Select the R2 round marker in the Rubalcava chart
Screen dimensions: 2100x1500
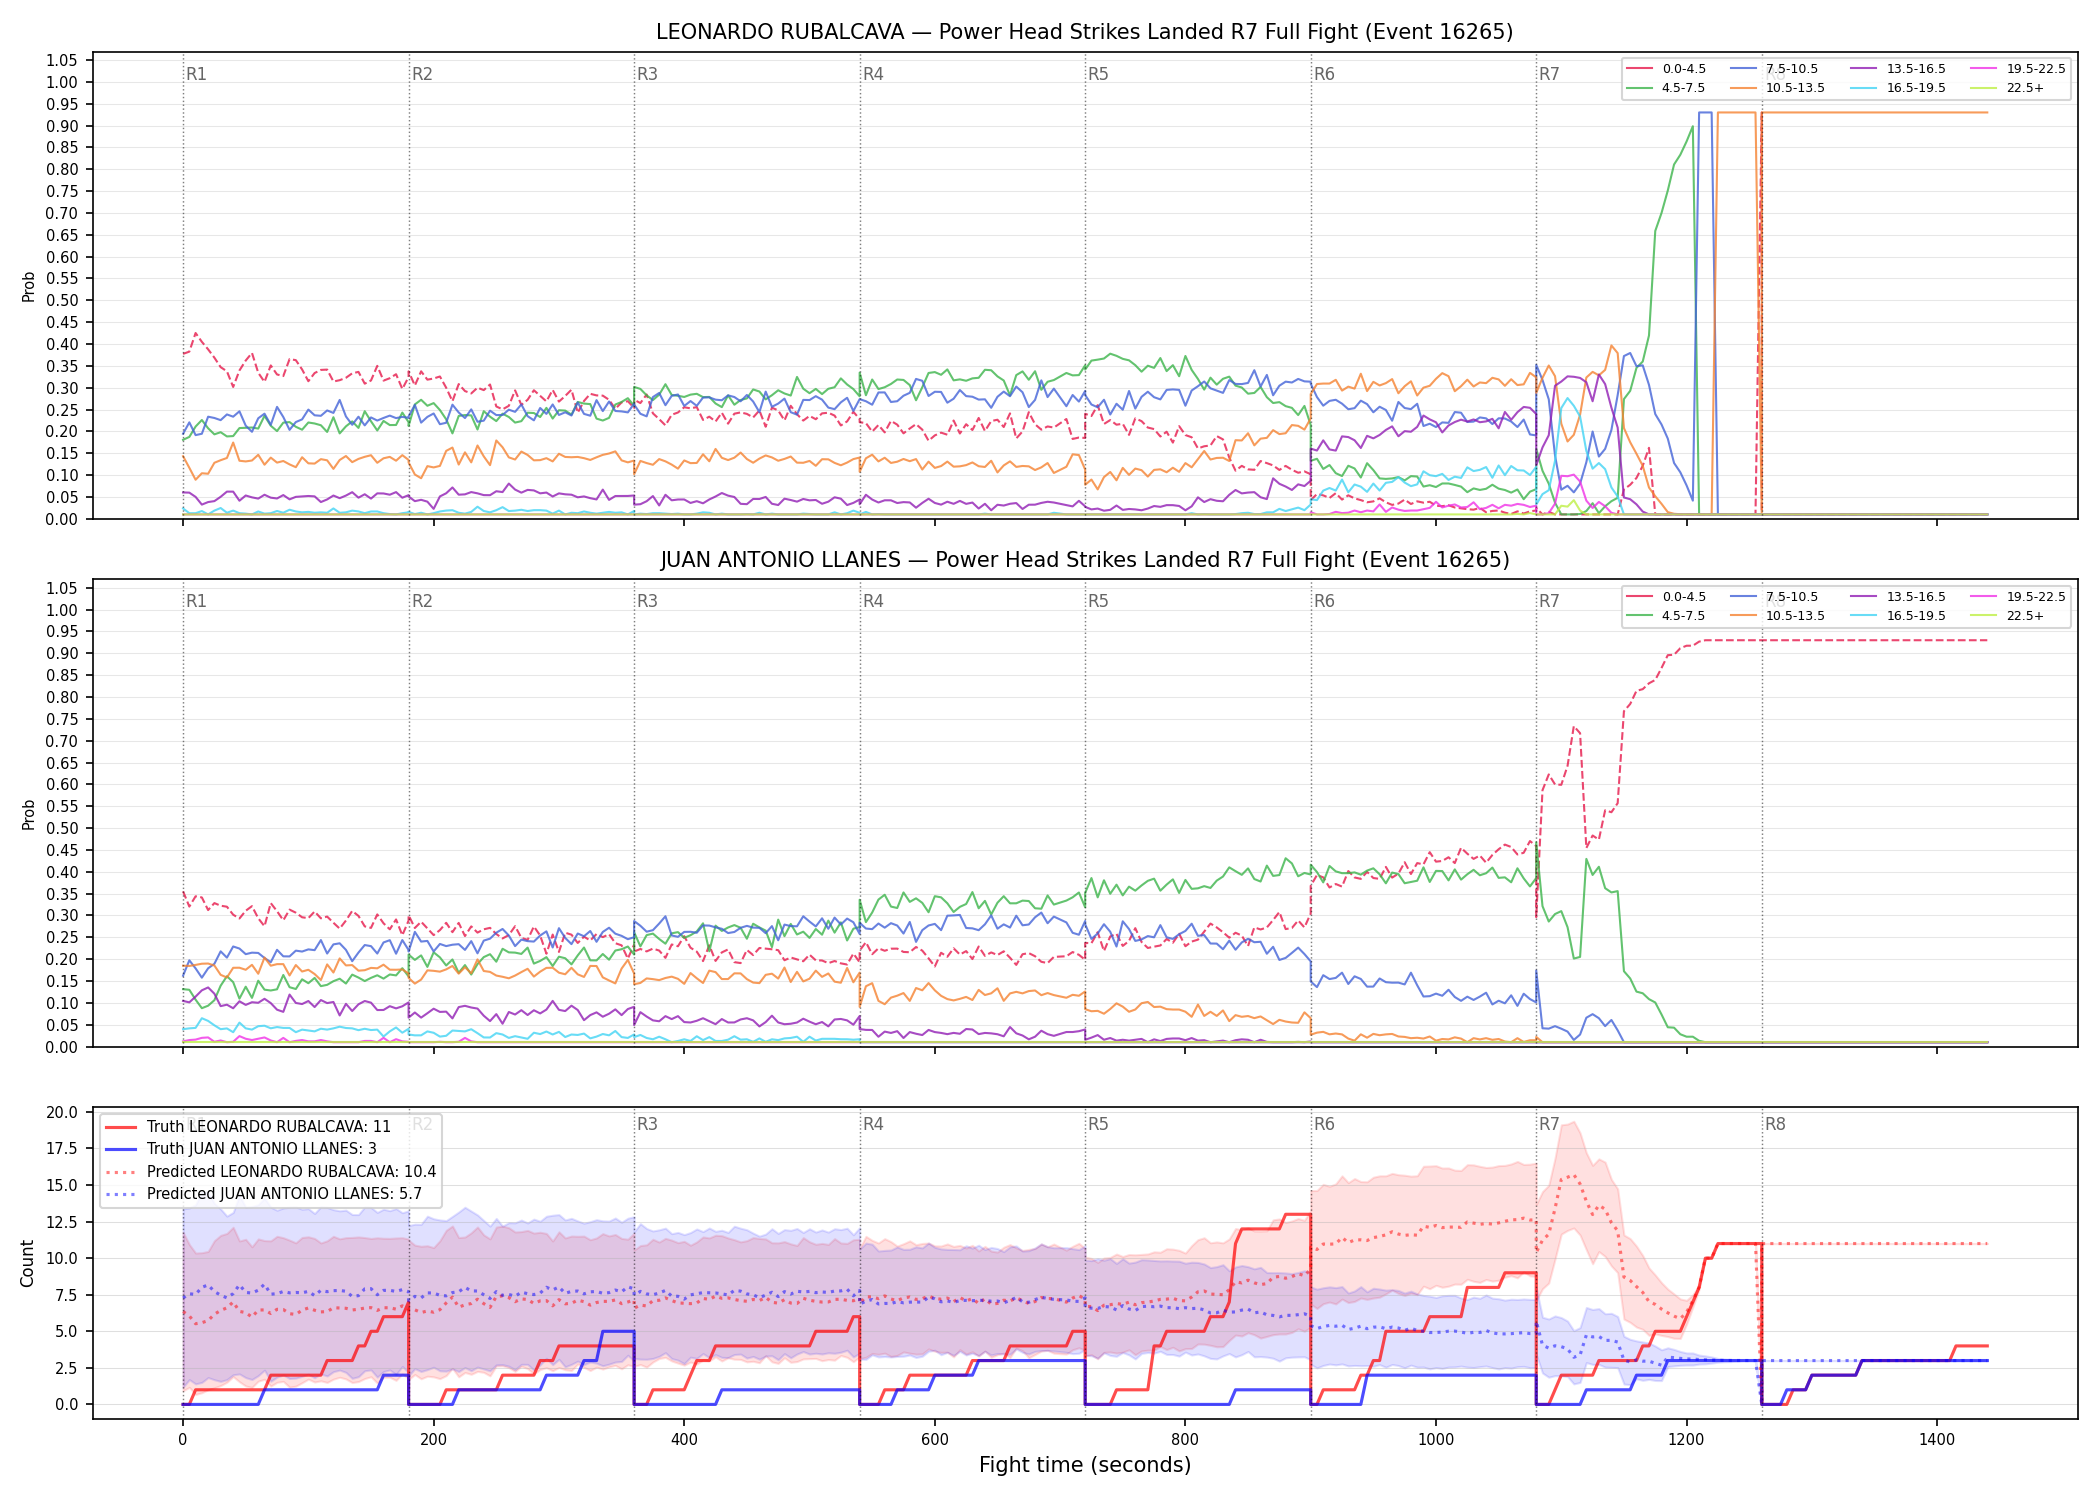[x=422, y=74]
